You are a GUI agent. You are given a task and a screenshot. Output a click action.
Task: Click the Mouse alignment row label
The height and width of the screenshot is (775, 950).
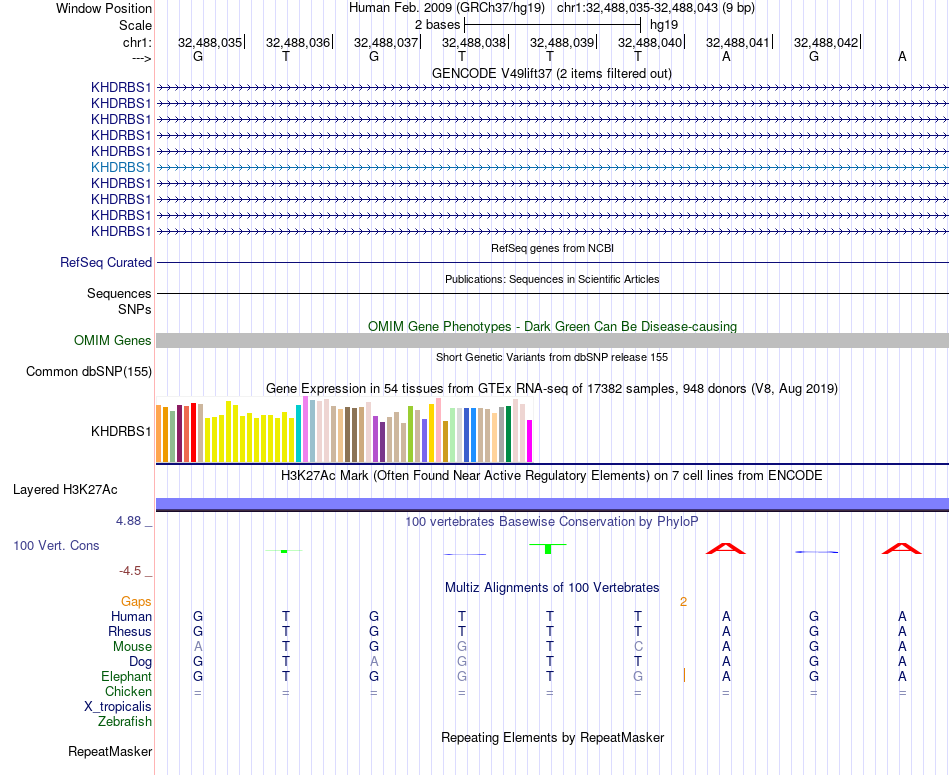(132, 647)
